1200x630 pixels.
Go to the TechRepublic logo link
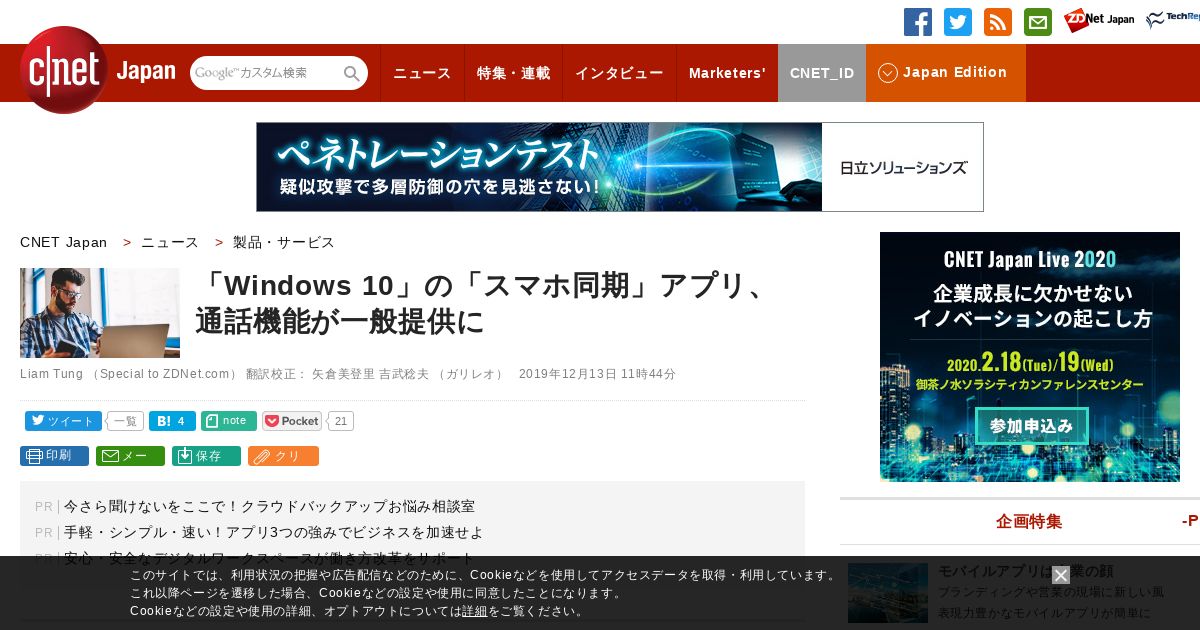pos(1173,20)
